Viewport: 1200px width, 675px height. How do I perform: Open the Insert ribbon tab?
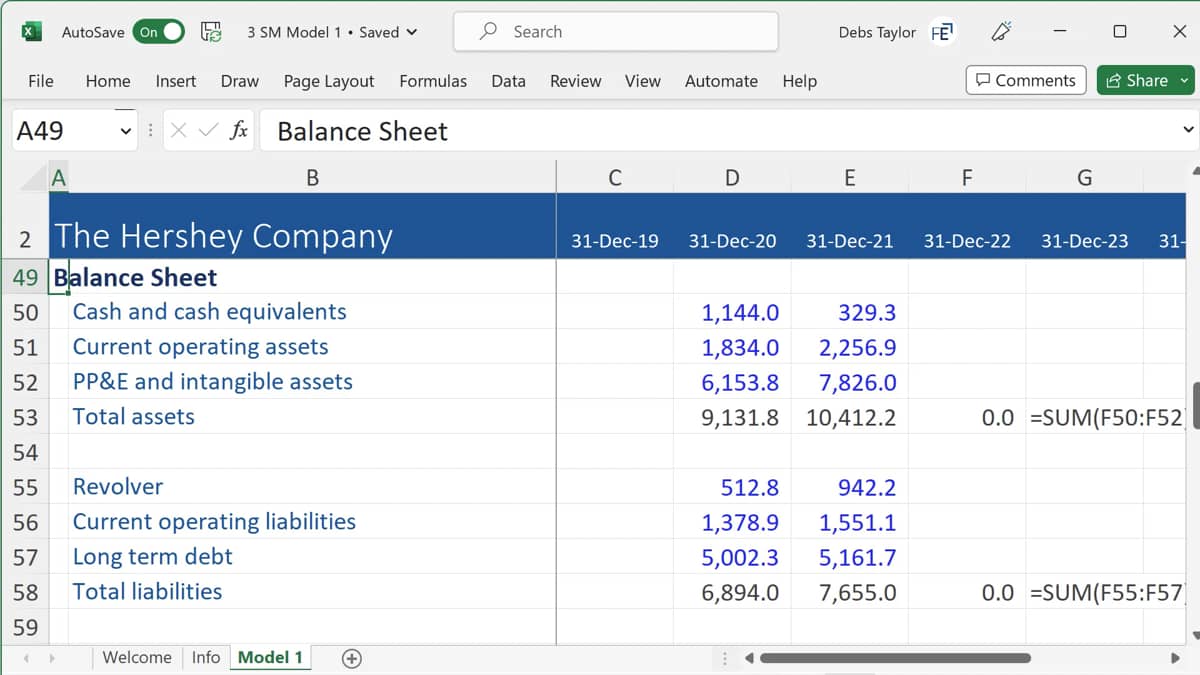pos(176,81)
